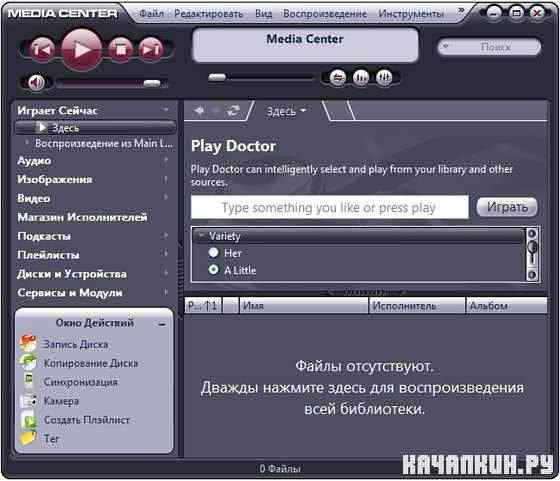Click the Play Doctor text input field
560x481 pixels.
tap(330, 207)
